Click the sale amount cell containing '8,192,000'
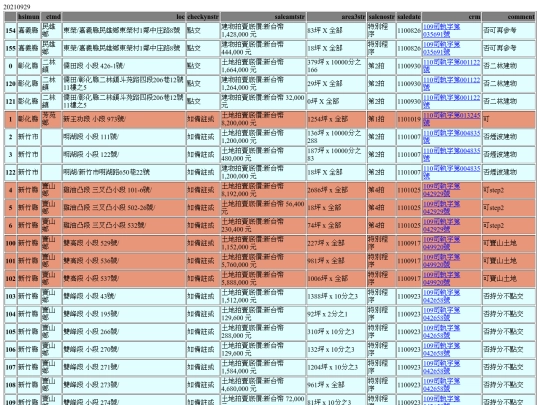Viewport: 540px width, 405px height. click(x=263, y=190)
